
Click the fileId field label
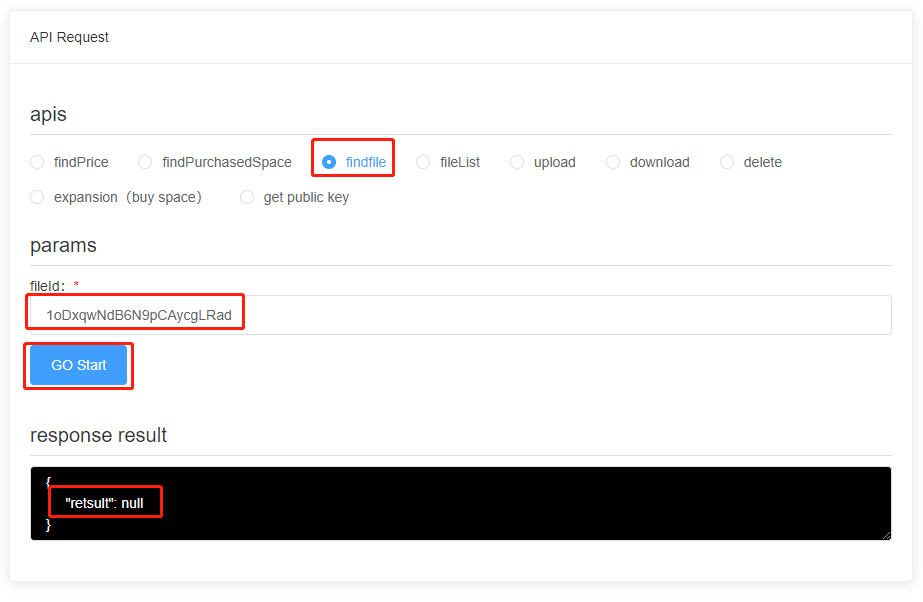[x=48, y=286]
